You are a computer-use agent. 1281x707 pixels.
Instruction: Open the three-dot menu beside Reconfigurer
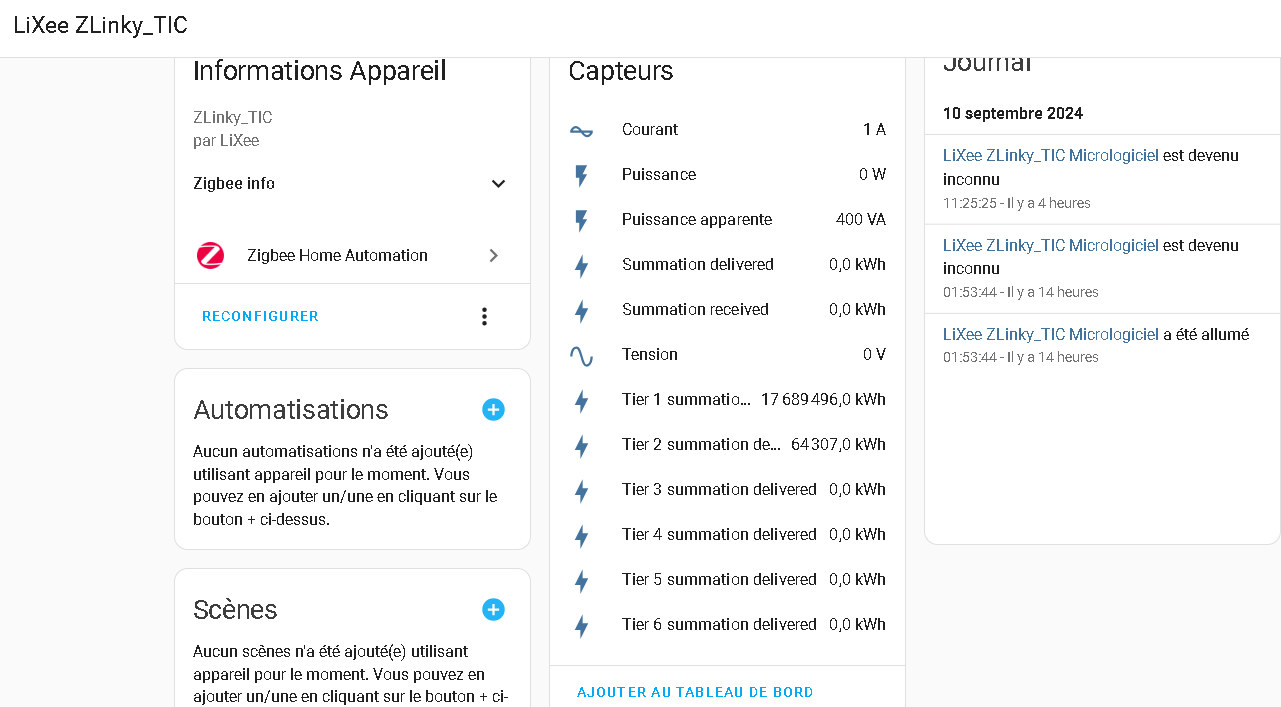click(484, 316)
